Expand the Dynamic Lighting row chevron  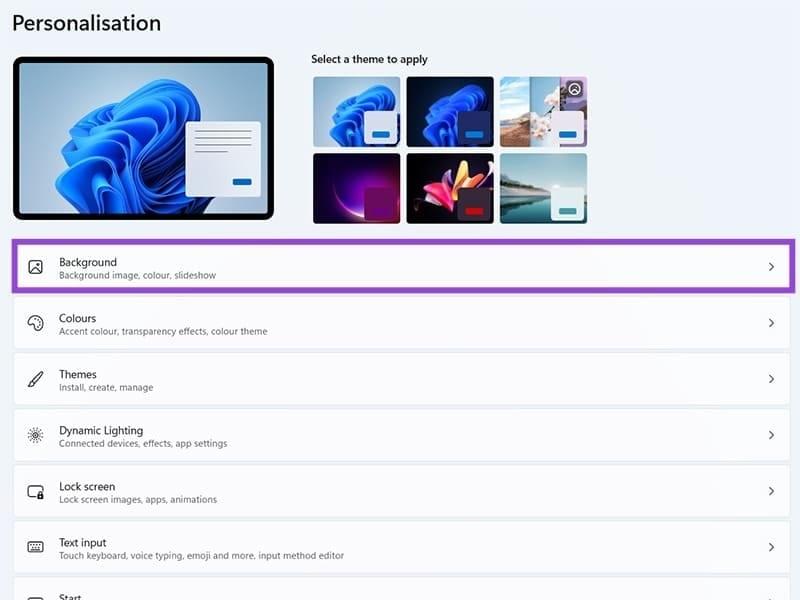pyautogui.click(x=772, y=435)
